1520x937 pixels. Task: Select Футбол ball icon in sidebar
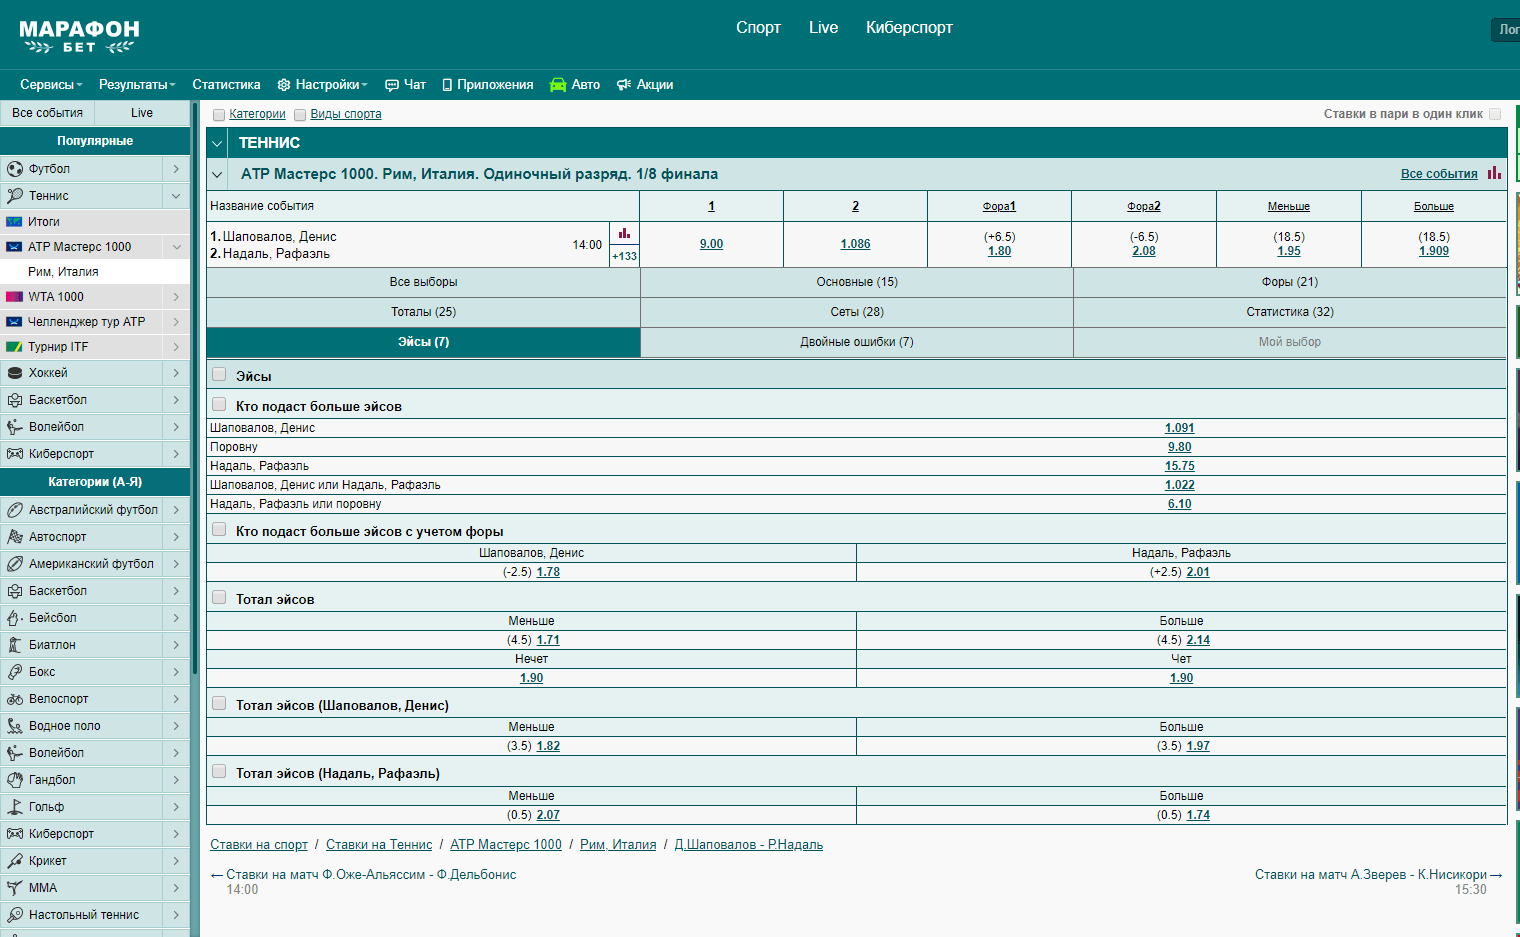15,169
